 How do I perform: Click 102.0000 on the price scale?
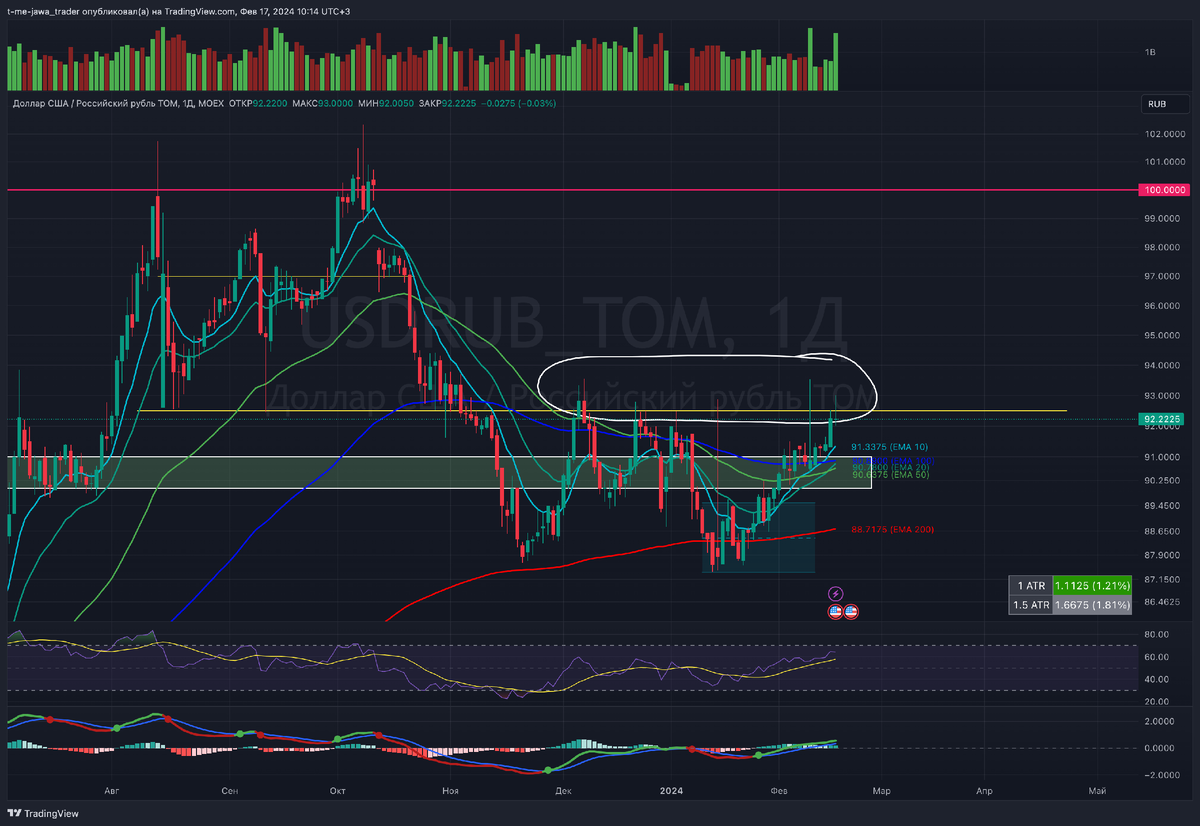coord(1164,134)
